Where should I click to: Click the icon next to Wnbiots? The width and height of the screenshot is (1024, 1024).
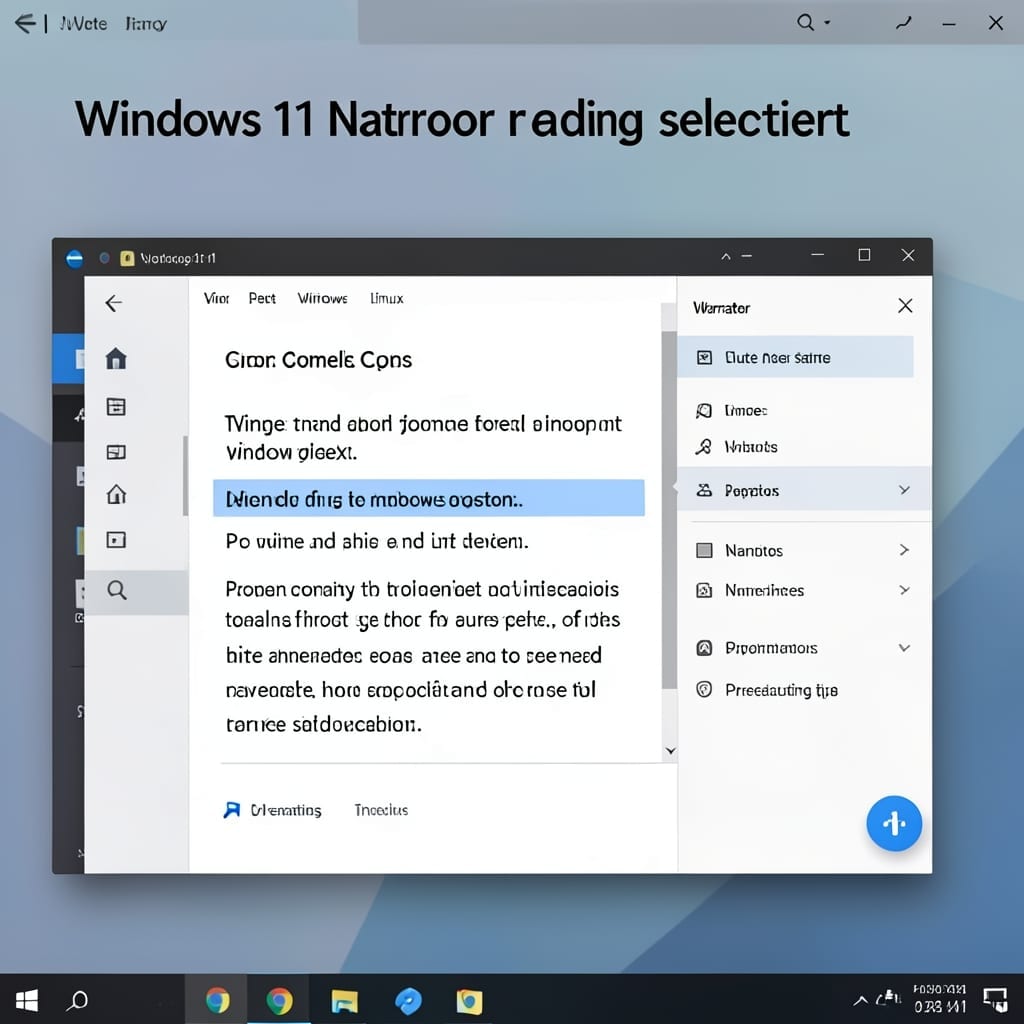point(704,447)
